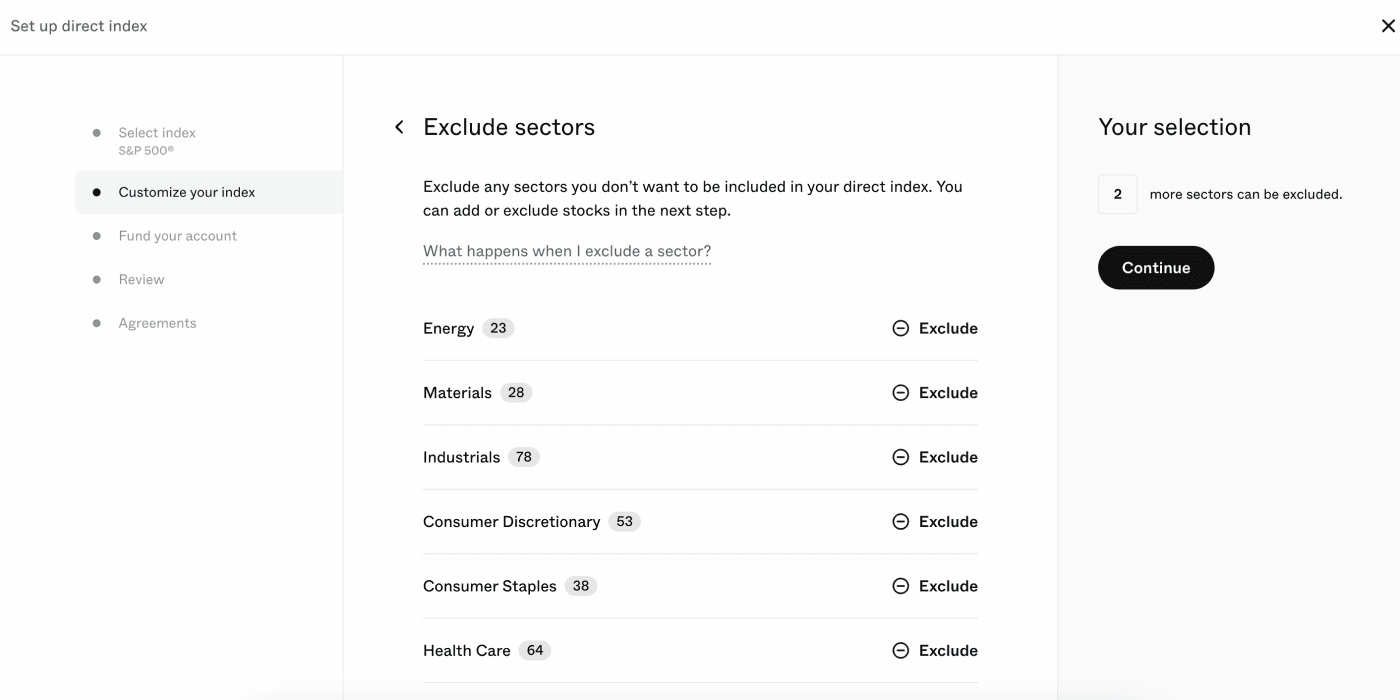Click the minus icon for Energy

(900, 328)
